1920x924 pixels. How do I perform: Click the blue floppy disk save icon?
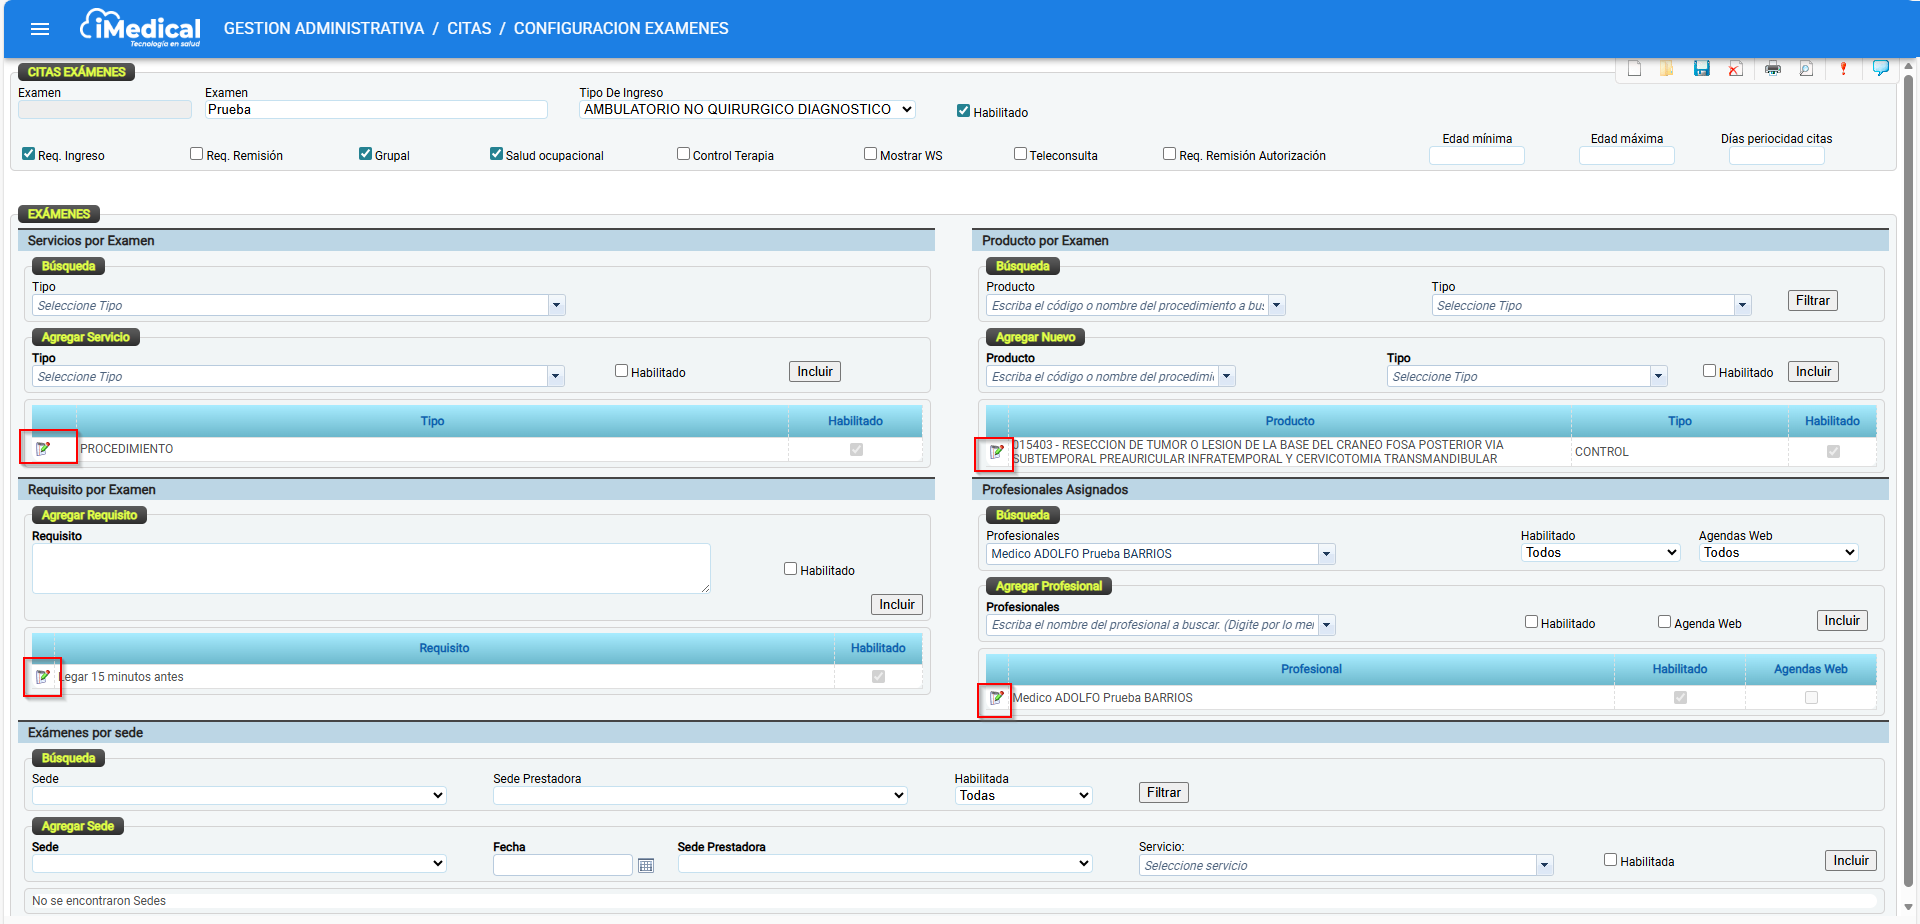tap(1702, 69)
